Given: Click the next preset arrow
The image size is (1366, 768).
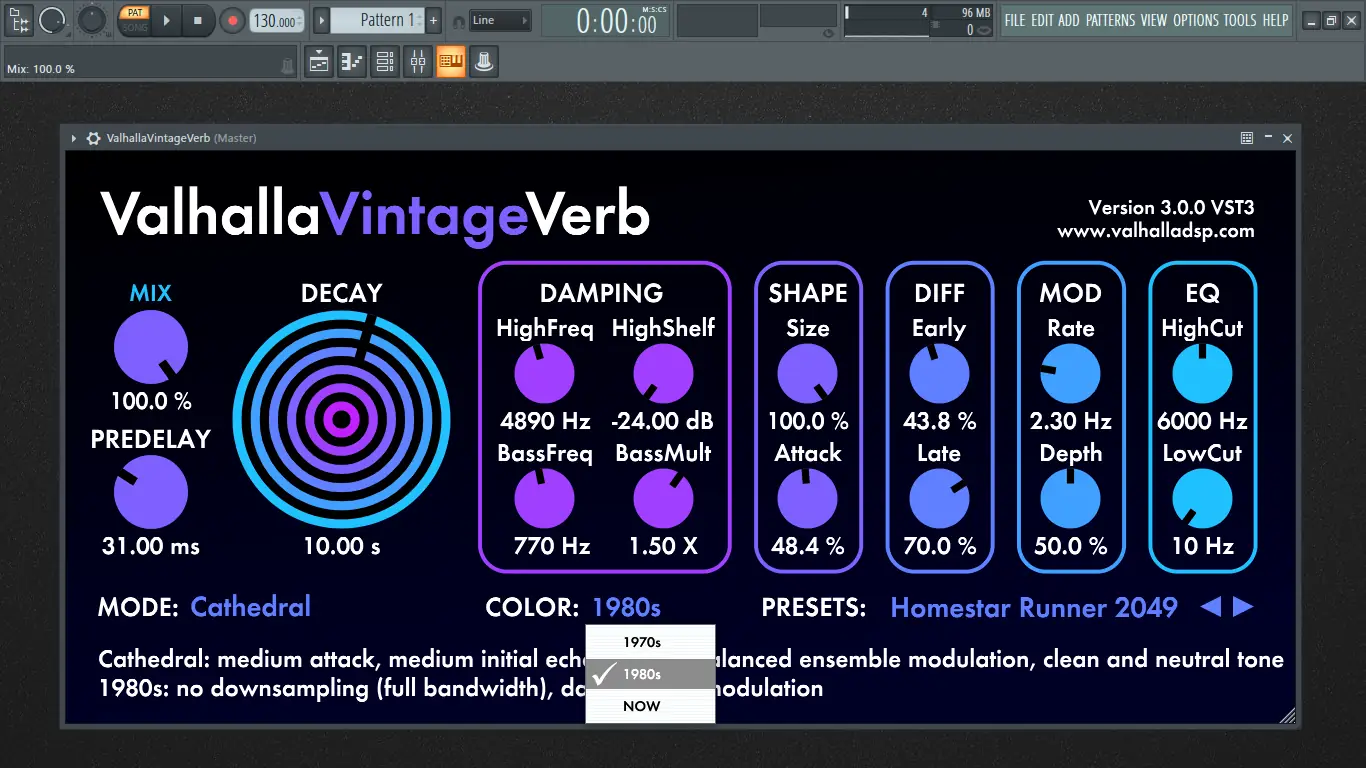Looking at the screenshot, I should [1243, 607].
